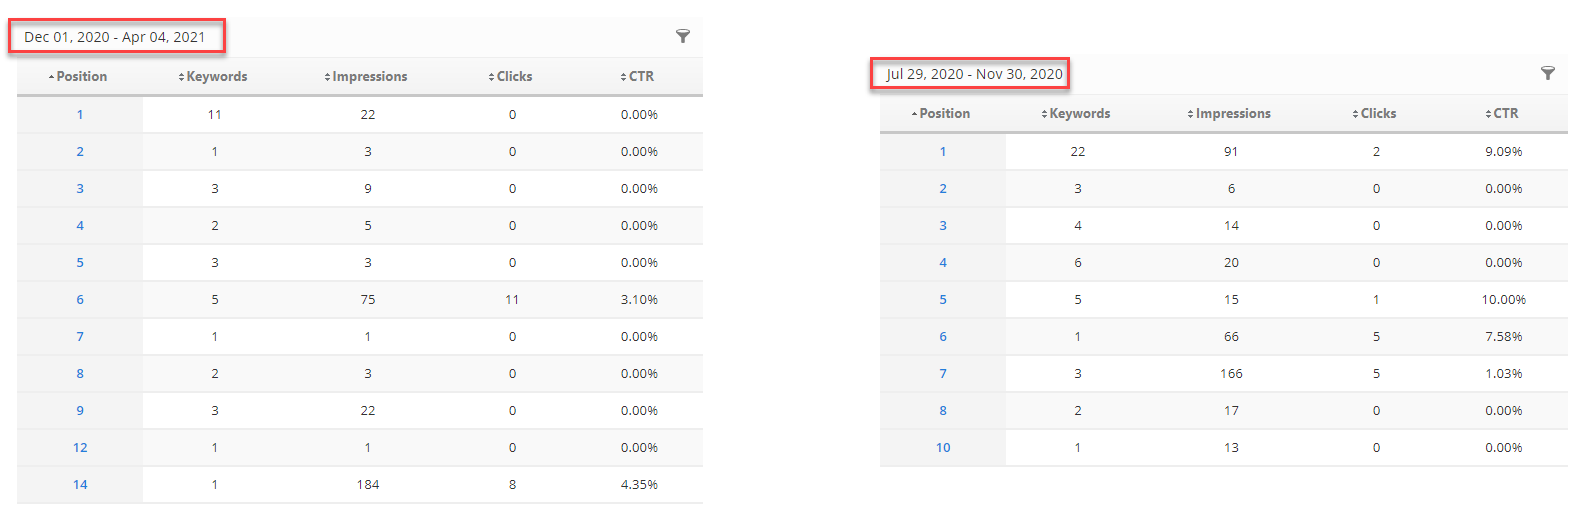Sort left table by Impressions header
The image size is (1585, 511).
pos(369,77)
